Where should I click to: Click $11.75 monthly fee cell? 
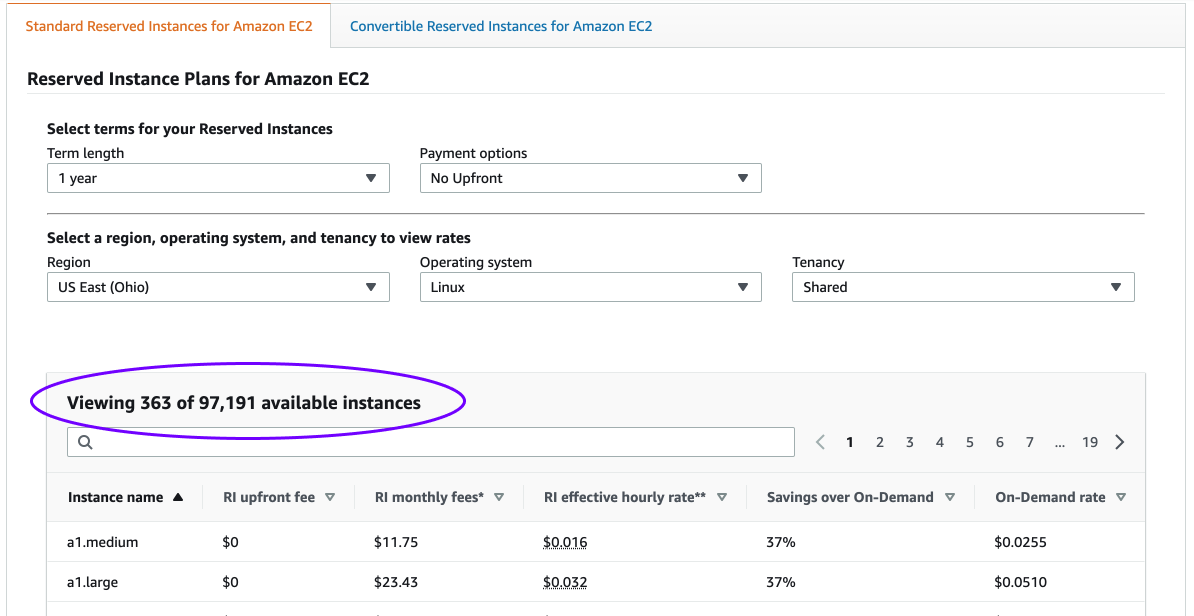pos(396,543)
